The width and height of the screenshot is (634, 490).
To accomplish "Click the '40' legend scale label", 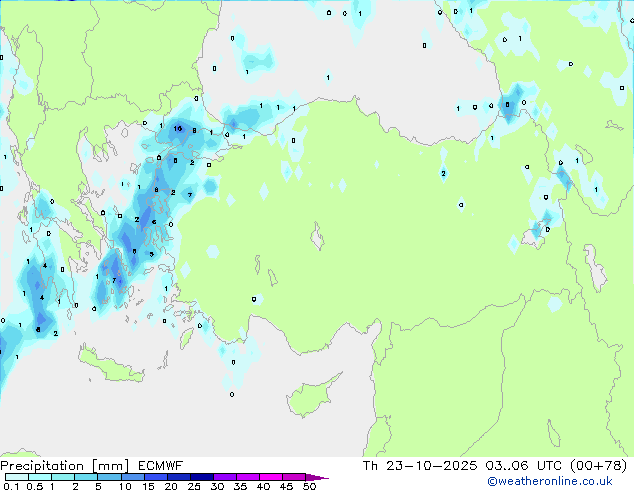I will [263, 486].
